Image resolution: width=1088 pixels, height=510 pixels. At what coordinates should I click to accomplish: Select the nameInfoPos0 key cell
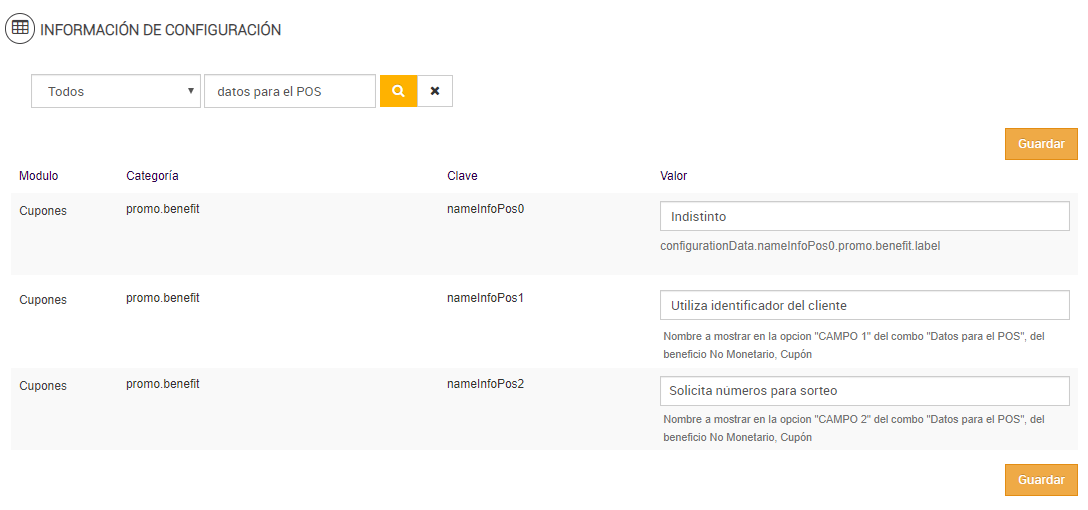pyautogui.click(x=486, y=210)
